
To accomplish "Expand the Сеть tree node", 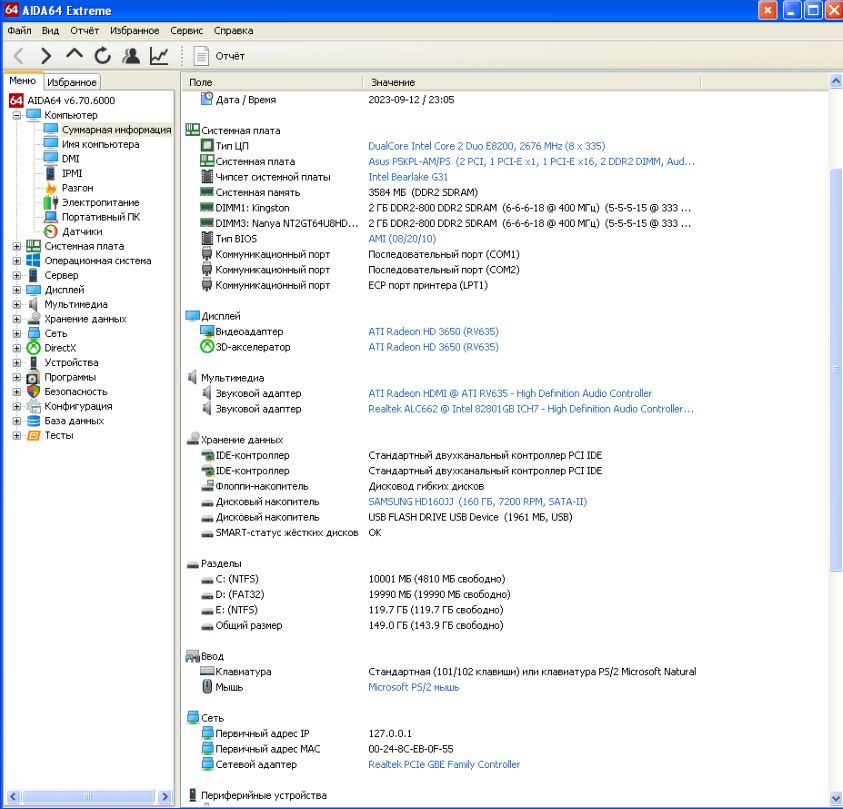I will point(17,333).
